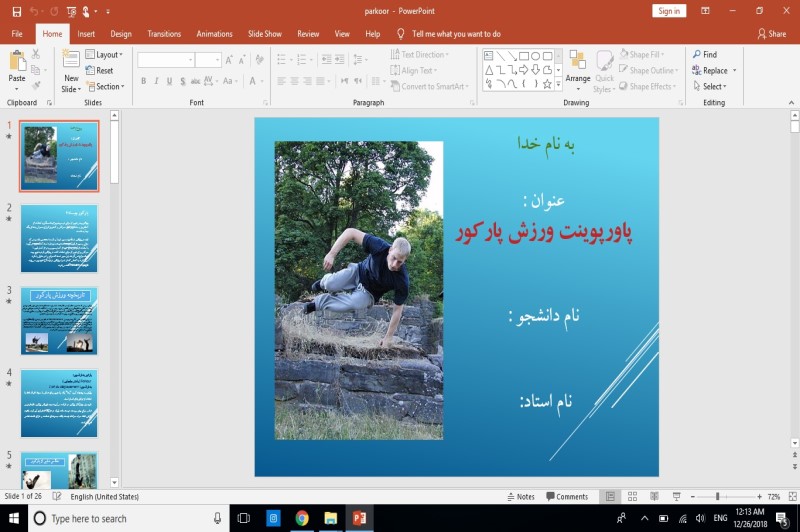Switch to the Insert tab
Viewport: 800px width, 532px height.
coord(86,34)
